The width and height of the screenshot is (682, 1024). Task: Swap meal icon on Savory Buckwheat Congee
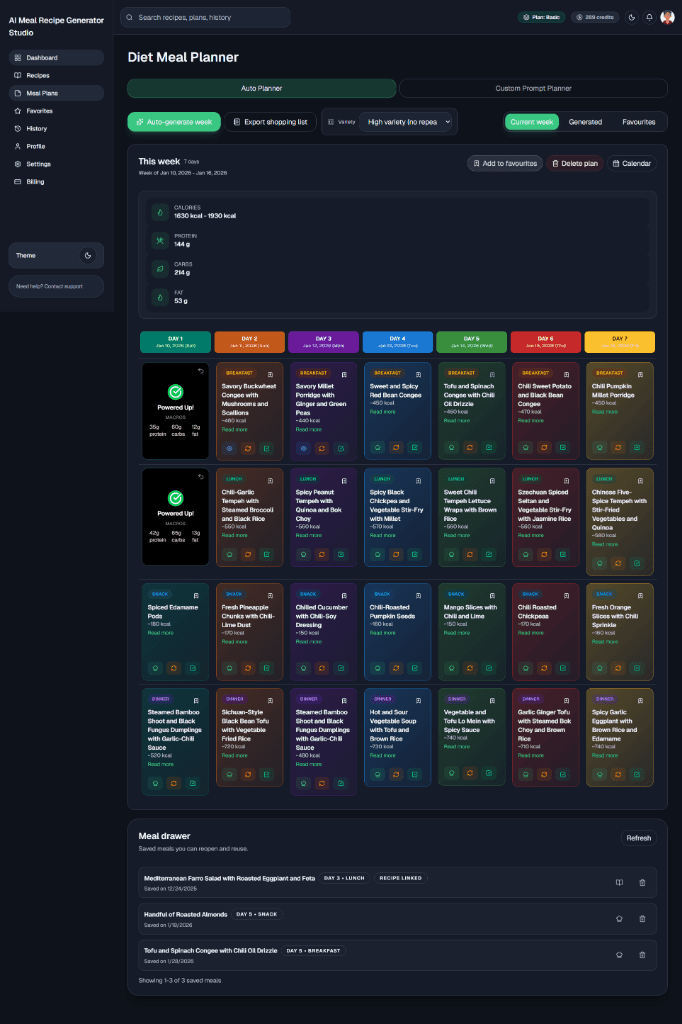[248, 449]
